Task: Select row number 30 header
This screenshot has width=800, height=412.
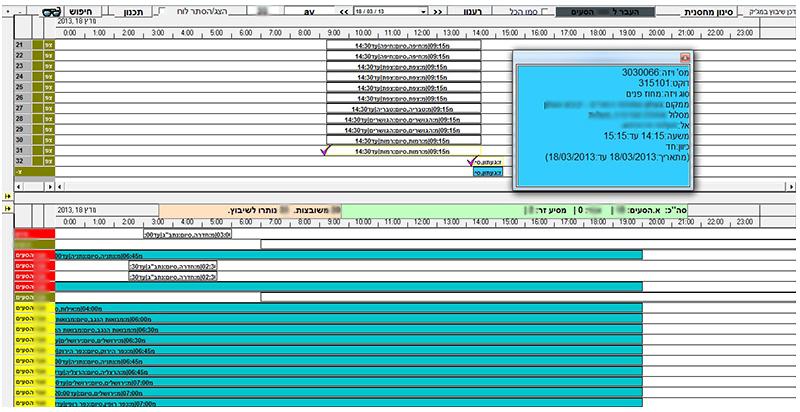Action: [23, 140]
